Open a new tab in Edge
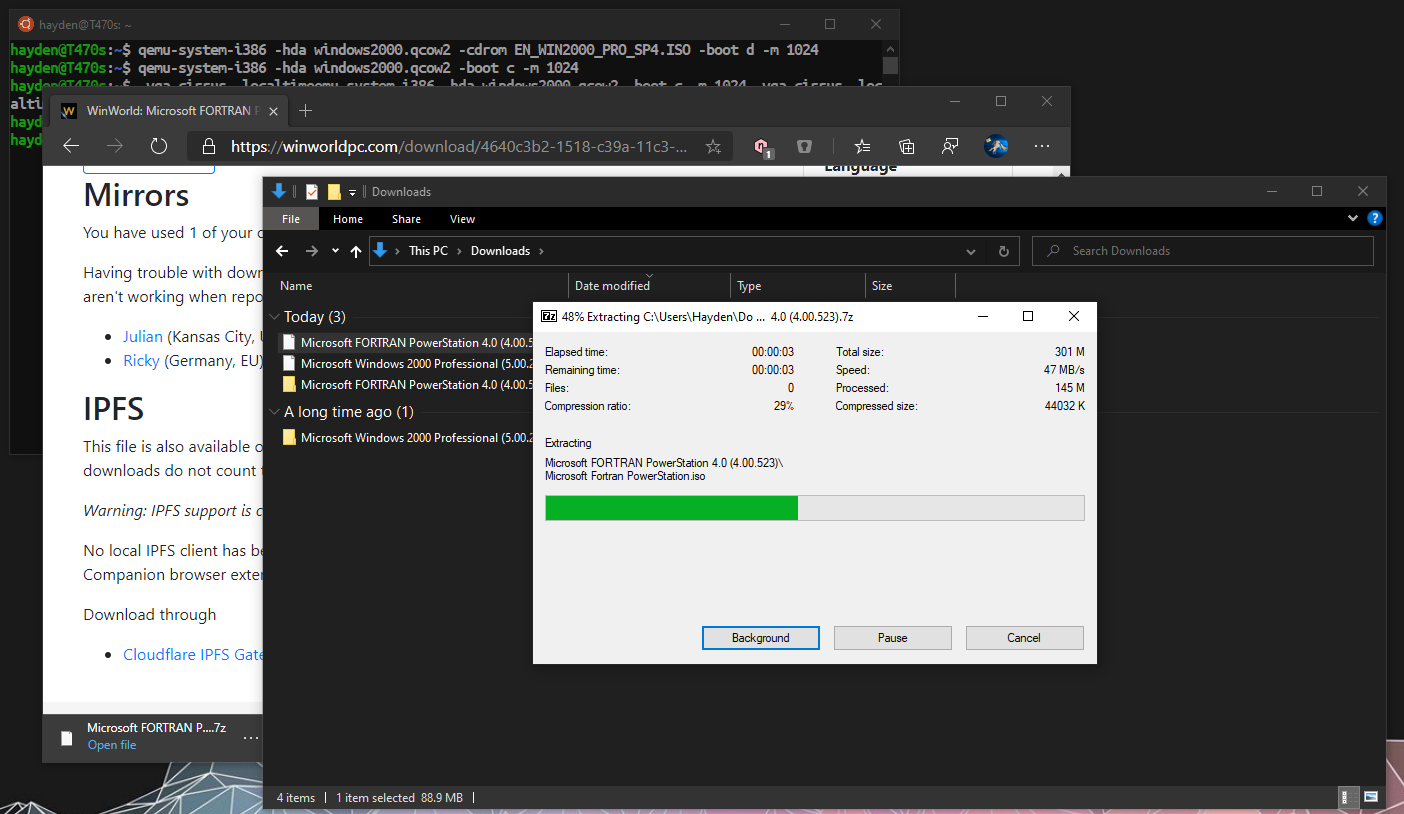The image size is (1404, 814). pyautogui.click(x=306, y=110)
